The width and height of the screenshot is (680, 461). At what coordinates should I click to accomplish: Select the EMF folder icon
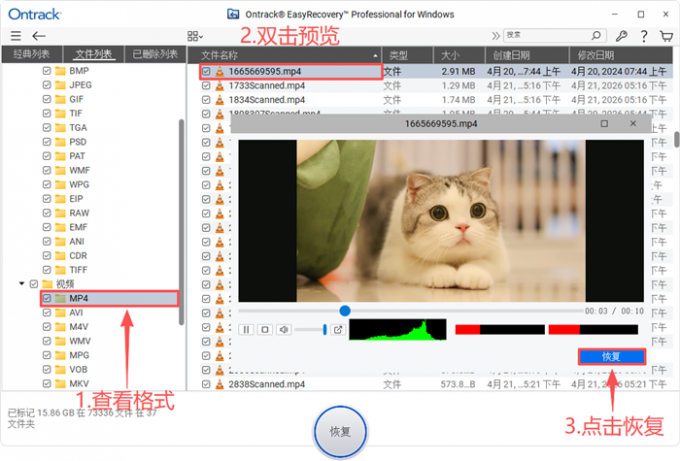coord(60,227)
